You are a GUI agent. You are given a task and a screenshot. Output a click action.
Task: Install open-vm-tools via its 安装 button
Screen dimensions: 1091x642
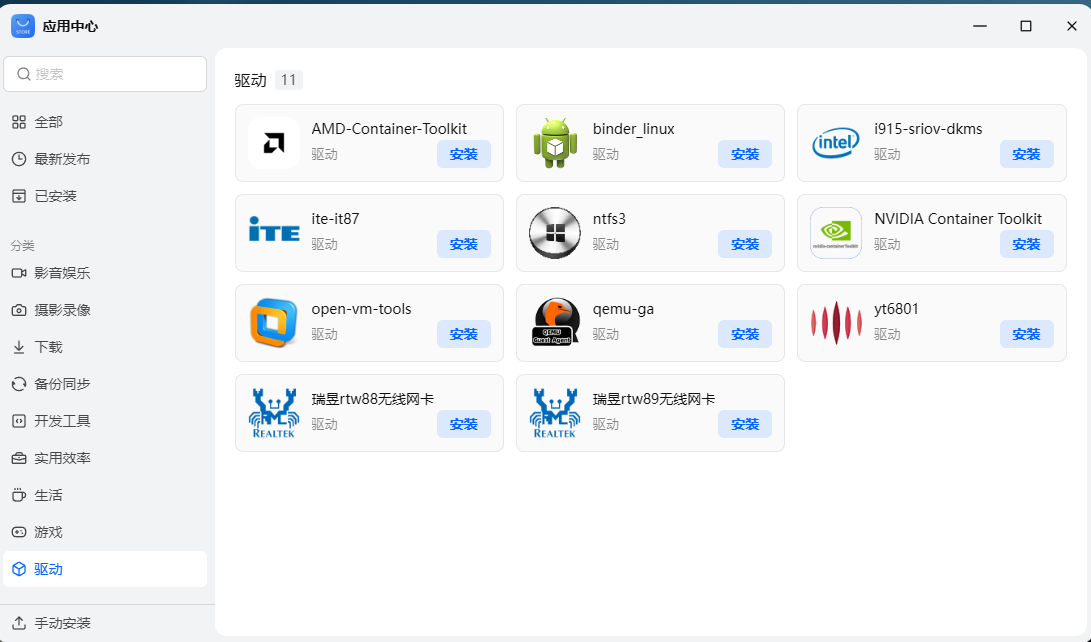tap(463, 335)
